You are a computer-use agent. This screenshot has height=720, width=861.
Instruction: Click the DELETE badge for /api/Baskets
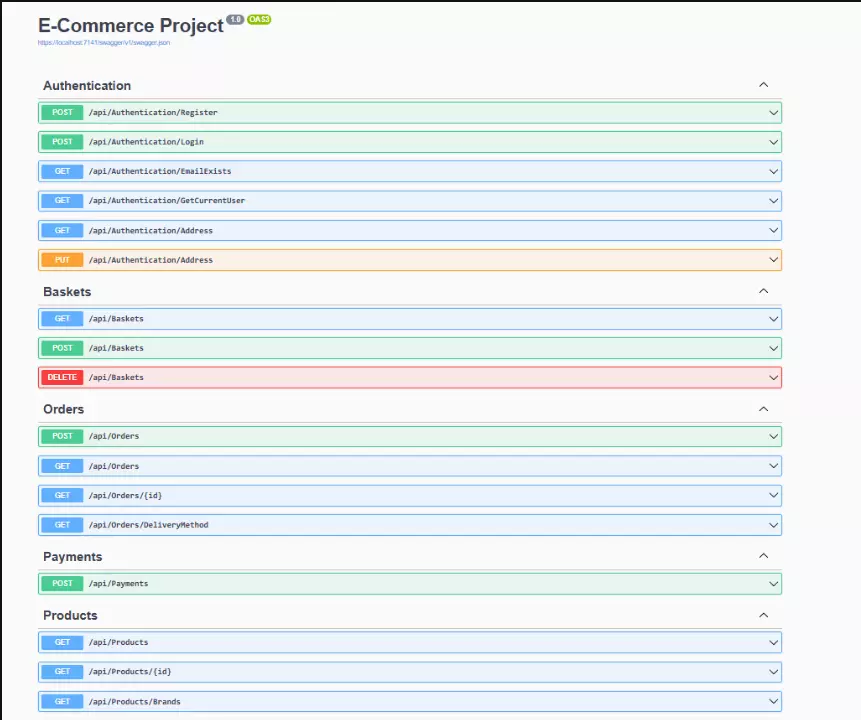(62, 378)
